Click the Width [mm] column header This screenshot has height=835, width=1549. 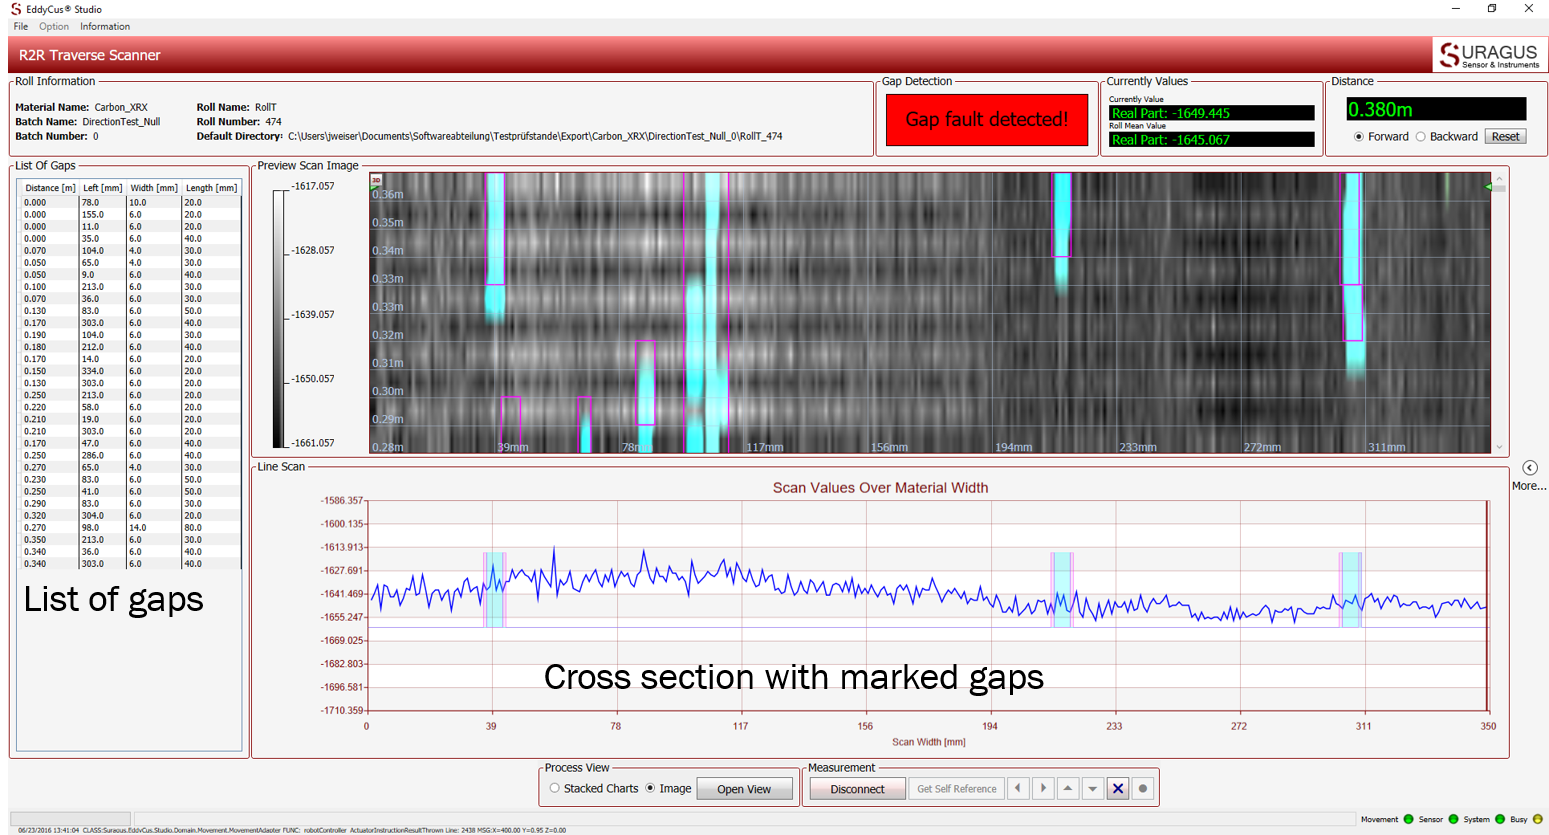click(x=154, y=188)
